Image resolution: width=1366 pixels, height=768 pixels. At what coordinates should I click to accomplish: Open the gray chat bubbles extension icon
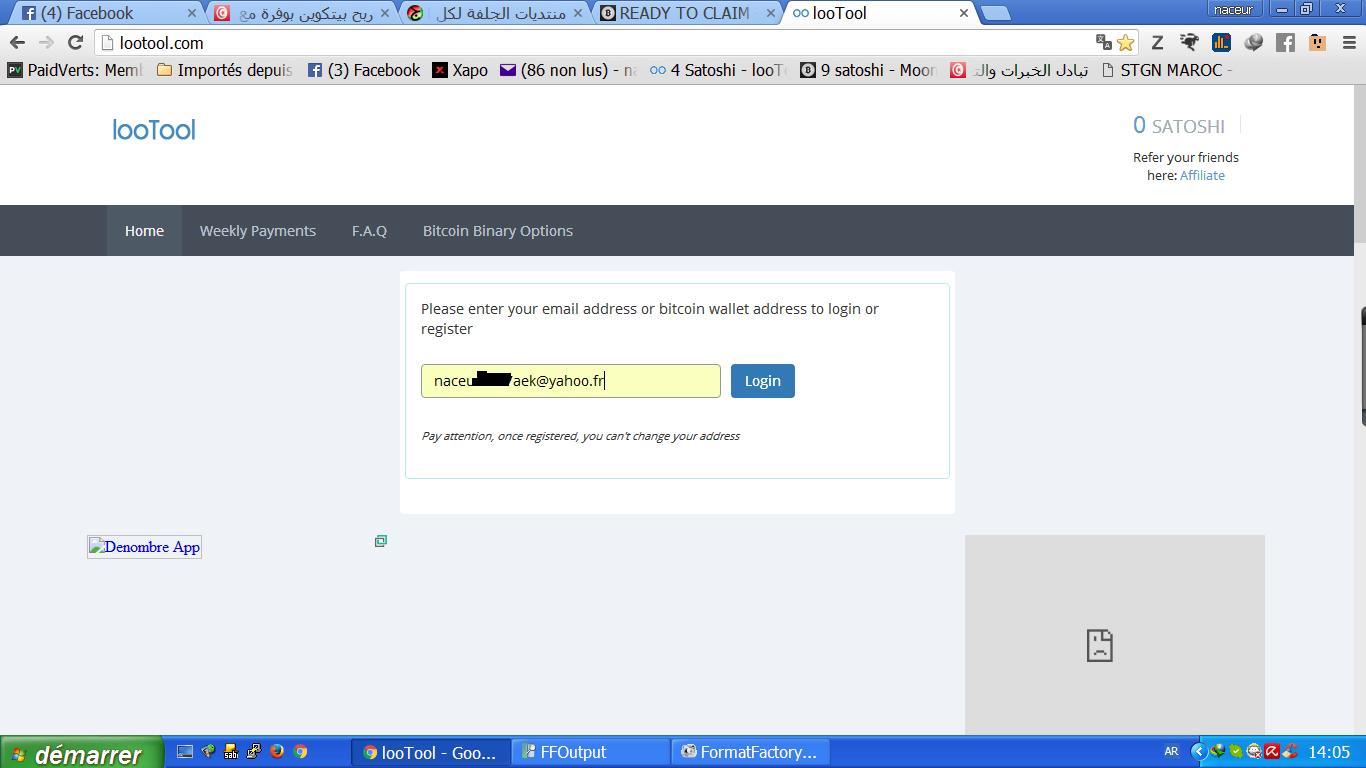(x=1253, y=42)
